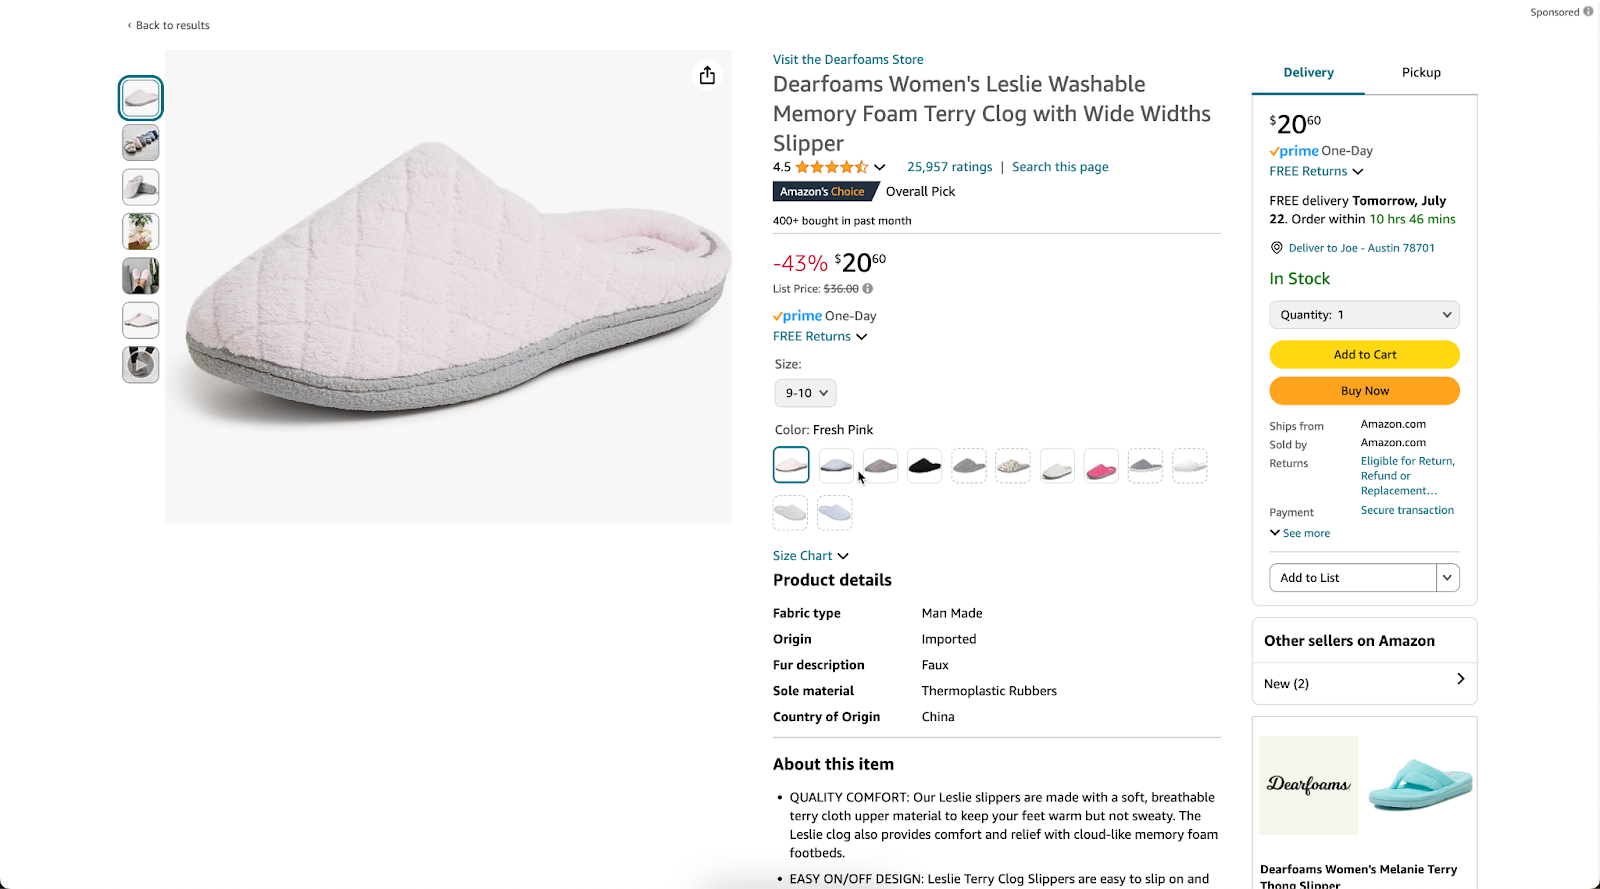The height and width of the screenshot is (889, 1600).
Task: Expand See more under Payment
Action: (1299, 533)
